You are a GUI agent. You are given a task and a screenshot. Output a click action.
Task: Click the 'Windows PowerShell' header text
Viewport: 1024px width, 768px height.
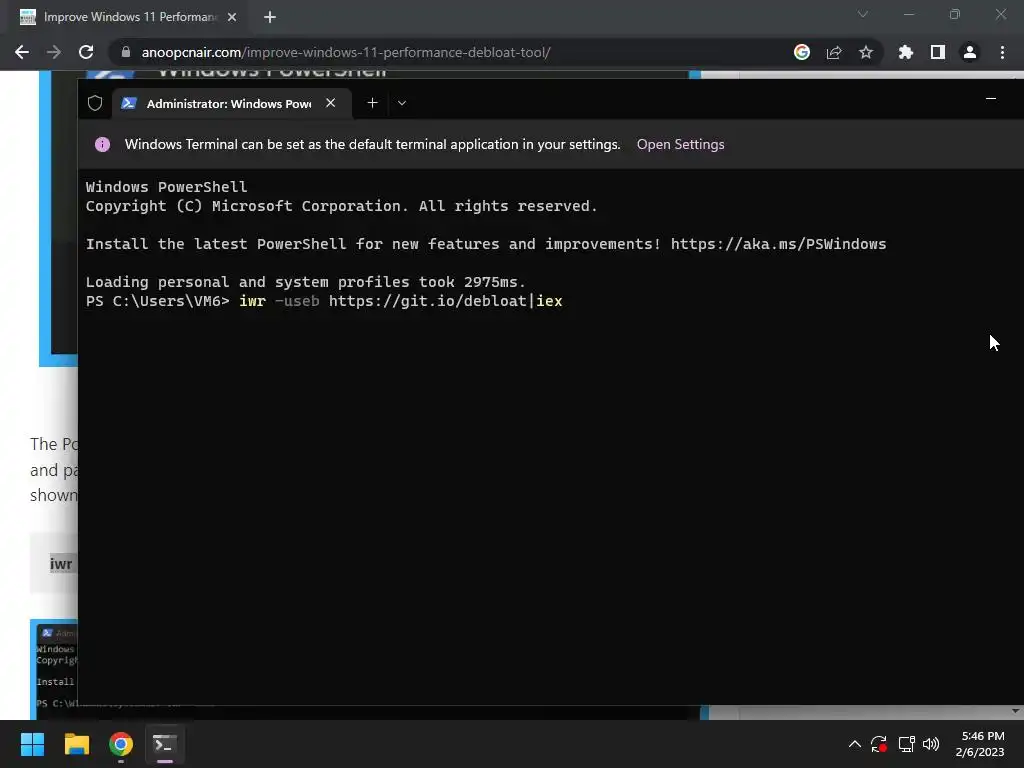tap(167, 187)
